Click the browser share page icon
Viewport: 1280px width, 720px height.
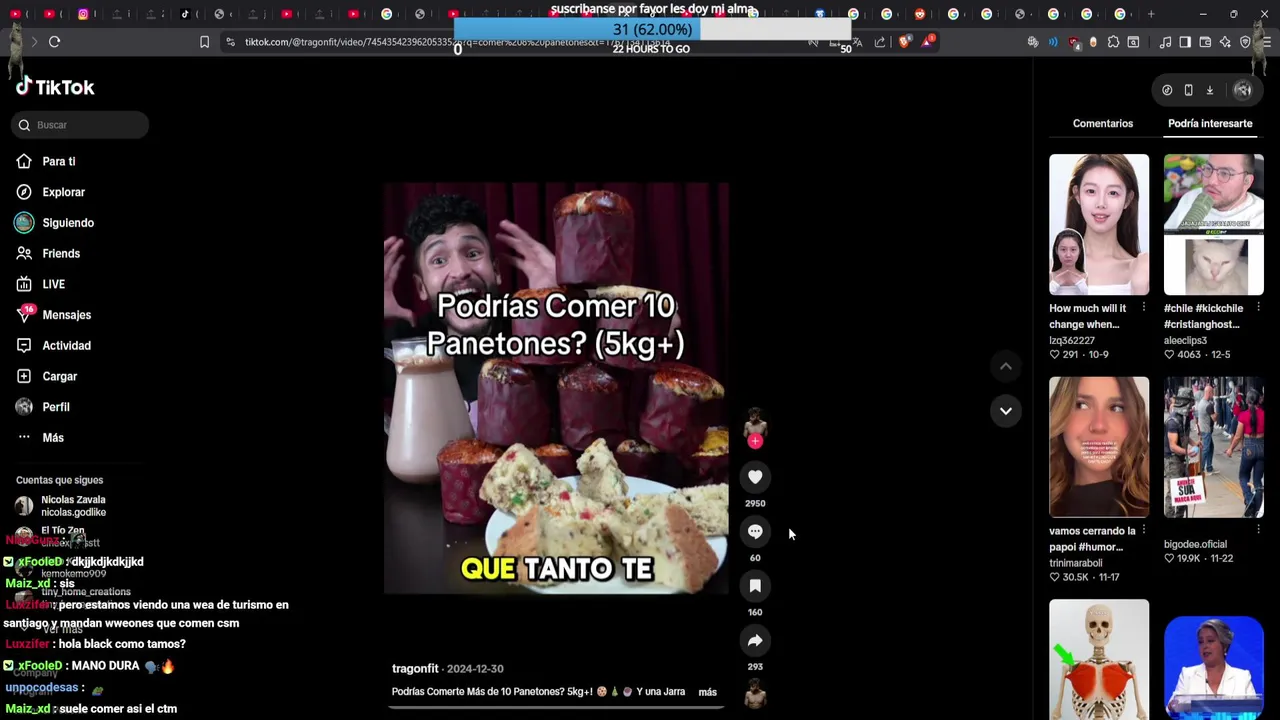point(879,42)
